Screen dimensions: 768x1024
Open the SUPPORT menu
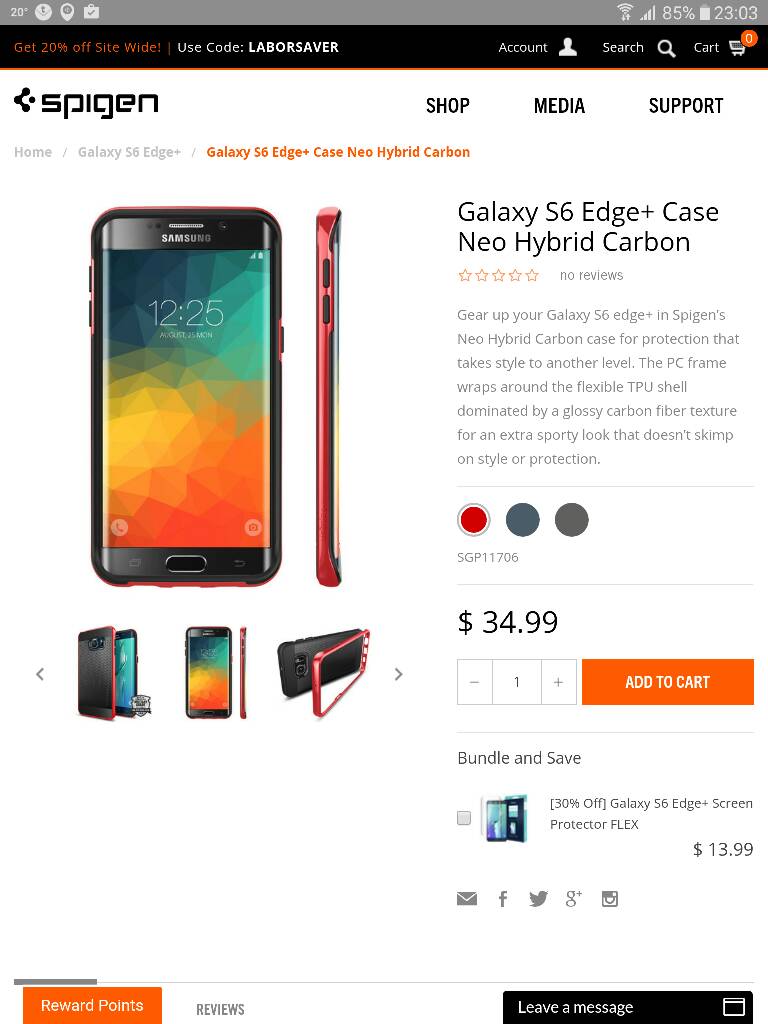click(x=686, y=106)
